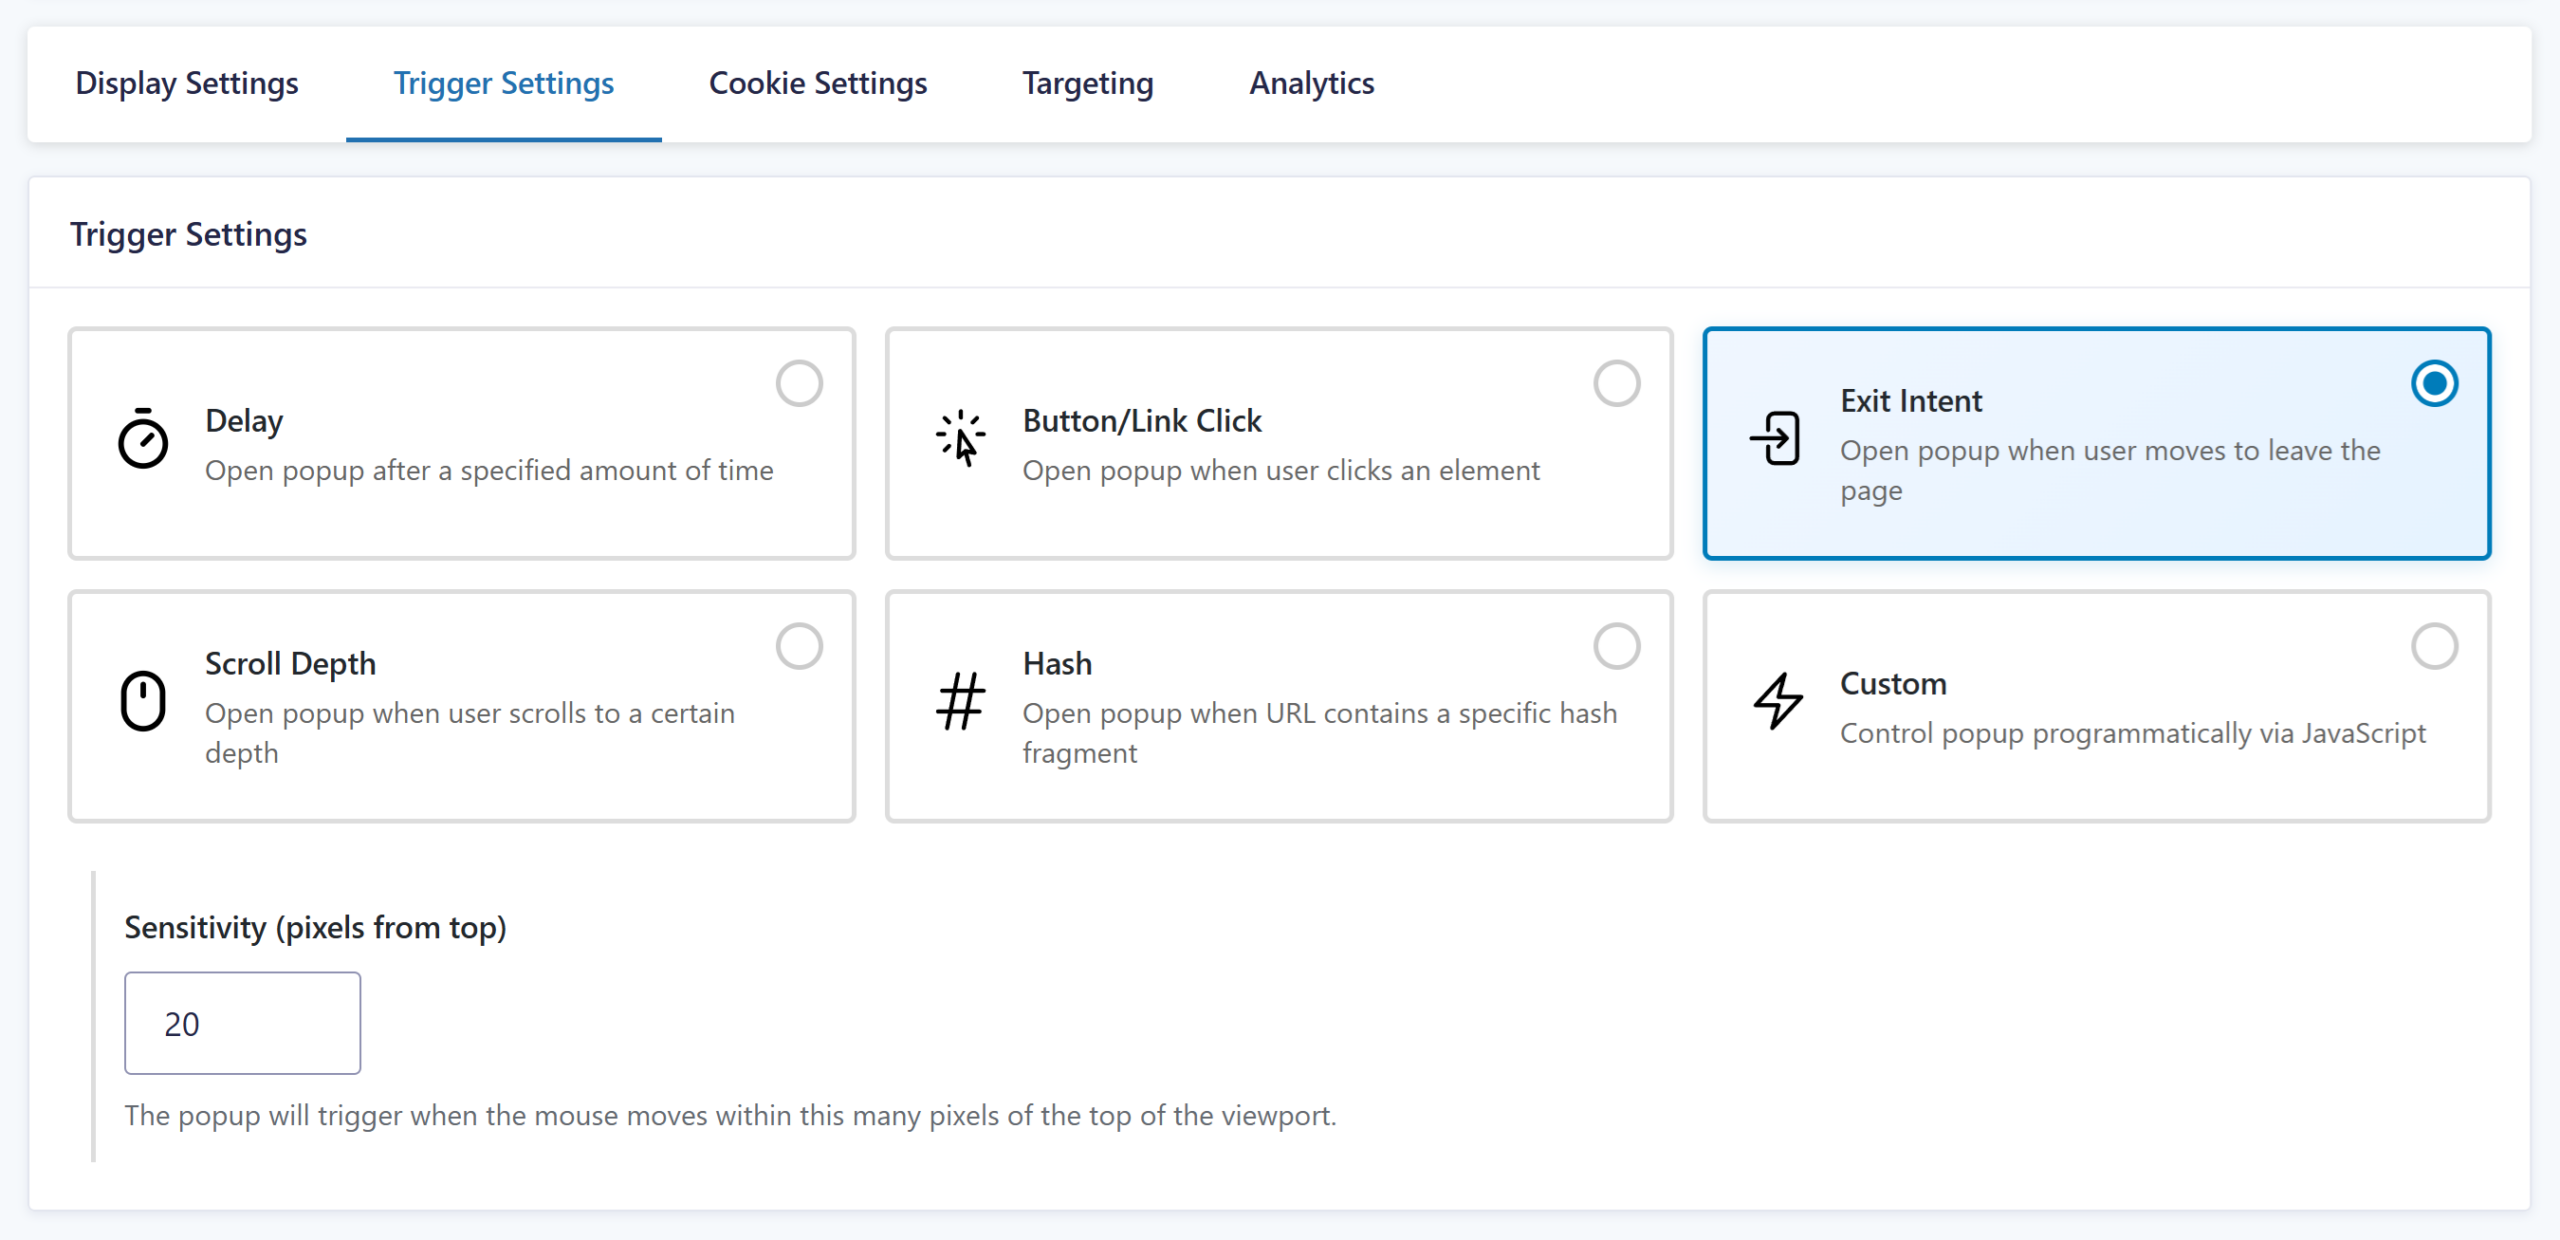This screenshot has height=1240, width=2560.
Task: Select the Button/Link Click radio button
Action: coord(1616,384)
